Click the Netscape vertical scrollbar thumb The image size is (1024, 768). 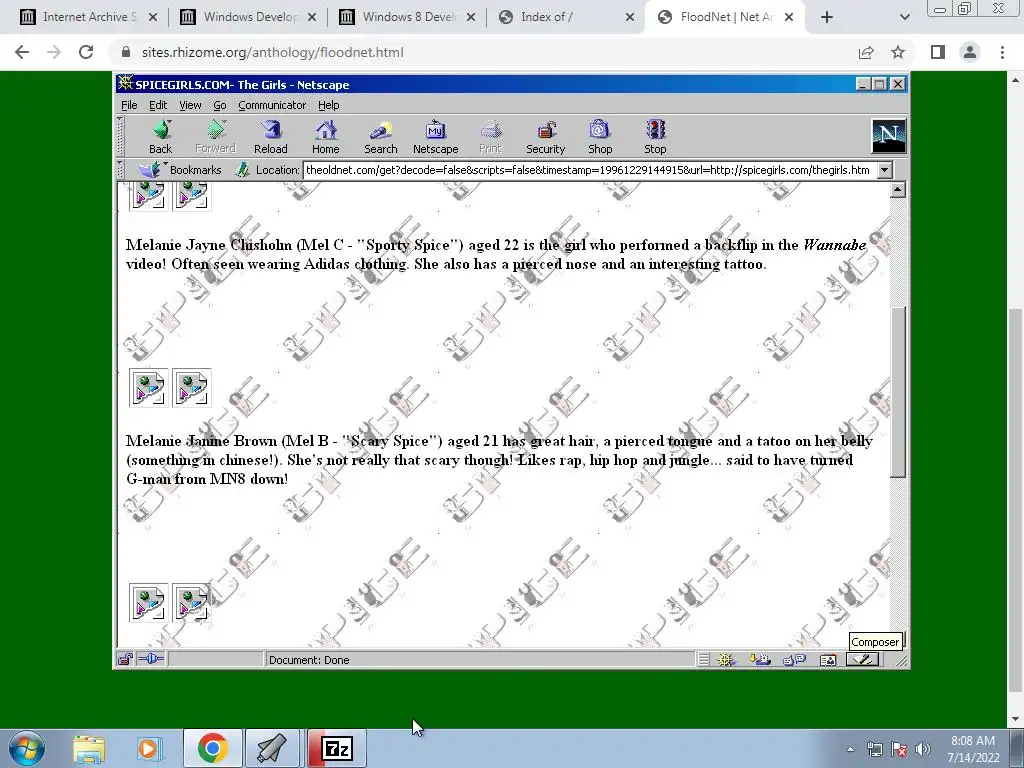pos(897,392)
